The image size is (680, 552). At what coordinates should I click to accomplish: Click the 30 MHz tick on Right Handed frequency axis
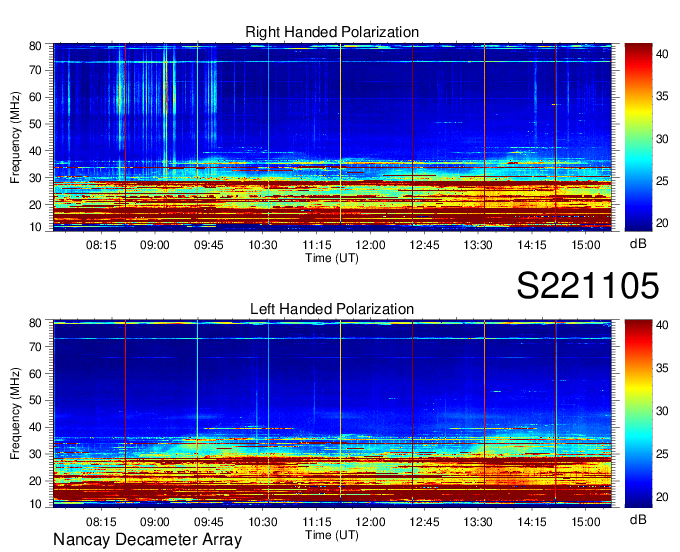tap(36, 178)
